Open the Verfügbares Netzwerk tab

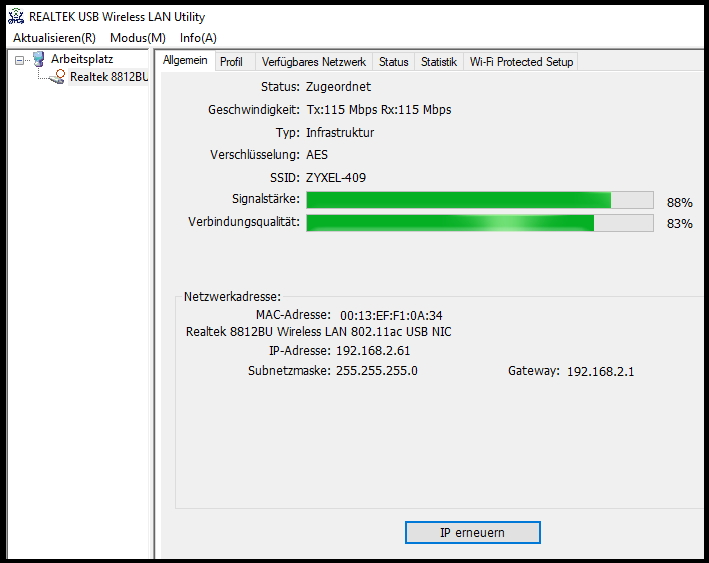(x=314, y=62)
